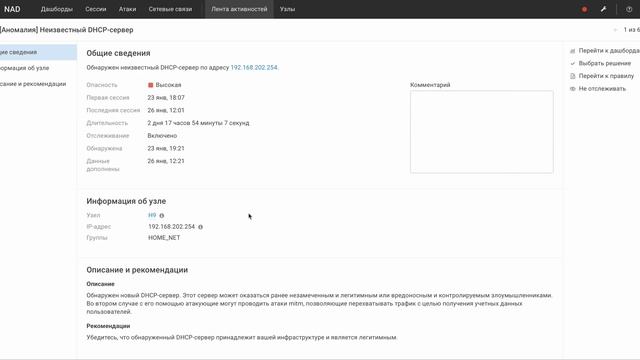Click Перейти к дашборду action
This screenshot has height=360, width=640.
click(609, 51)
